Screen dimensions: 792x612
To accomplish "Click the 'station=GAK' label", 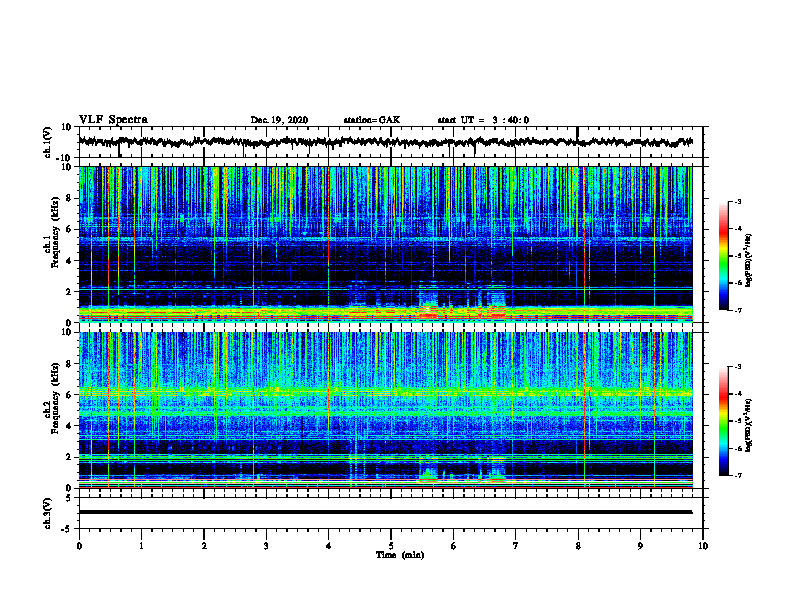I will (x=372, y=120).
